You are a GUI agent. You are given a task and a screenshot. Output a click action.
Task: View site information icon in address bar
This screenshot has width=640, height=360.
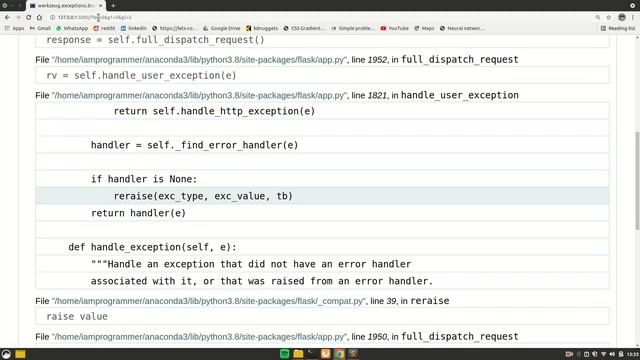coord(52,17)
